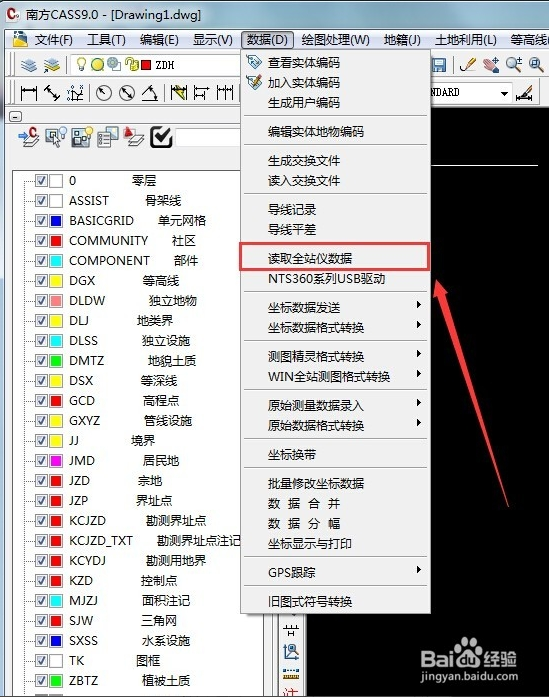
Task: Choose 导线平差 menu entry
Action: click(336, 230)
